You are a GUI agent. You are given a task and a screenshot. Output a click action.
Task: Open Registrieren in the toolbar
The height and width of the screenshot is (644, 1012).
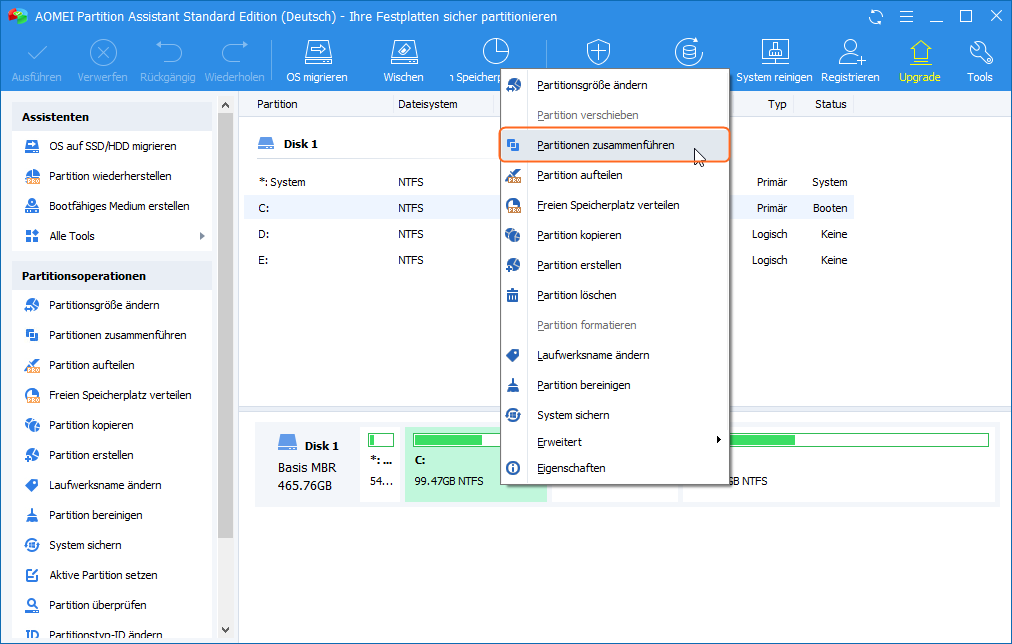[850, 60]
